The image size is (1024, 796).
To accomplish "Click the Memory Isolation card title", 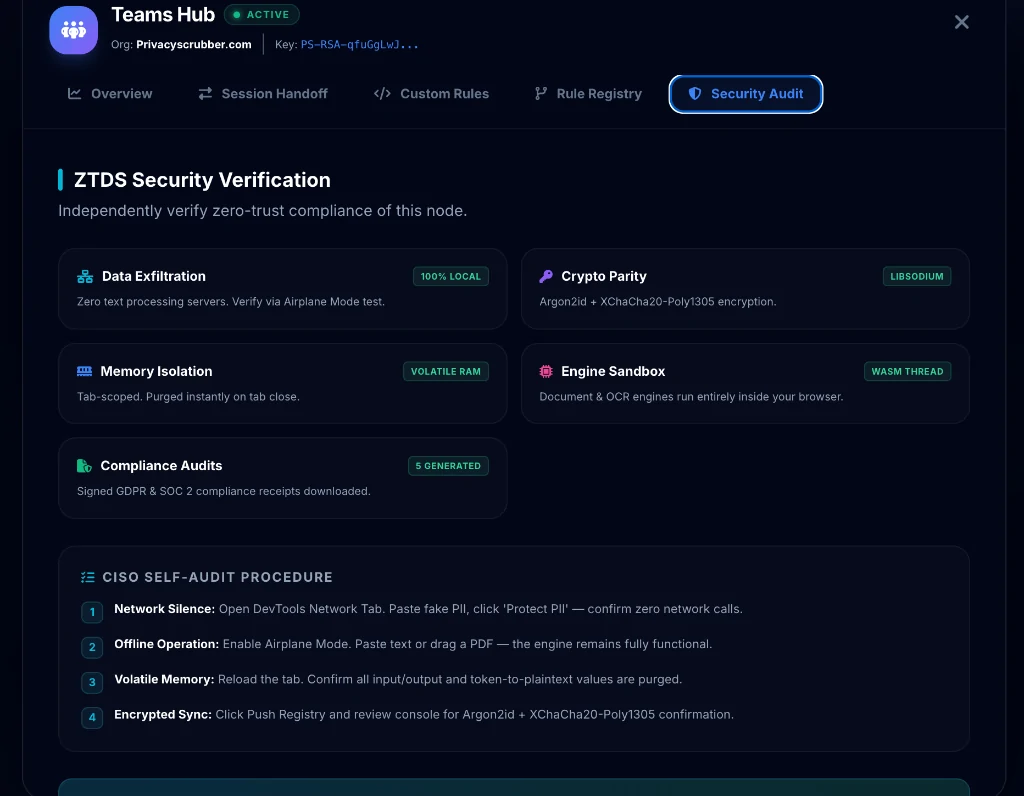I will tap(156, 372).
